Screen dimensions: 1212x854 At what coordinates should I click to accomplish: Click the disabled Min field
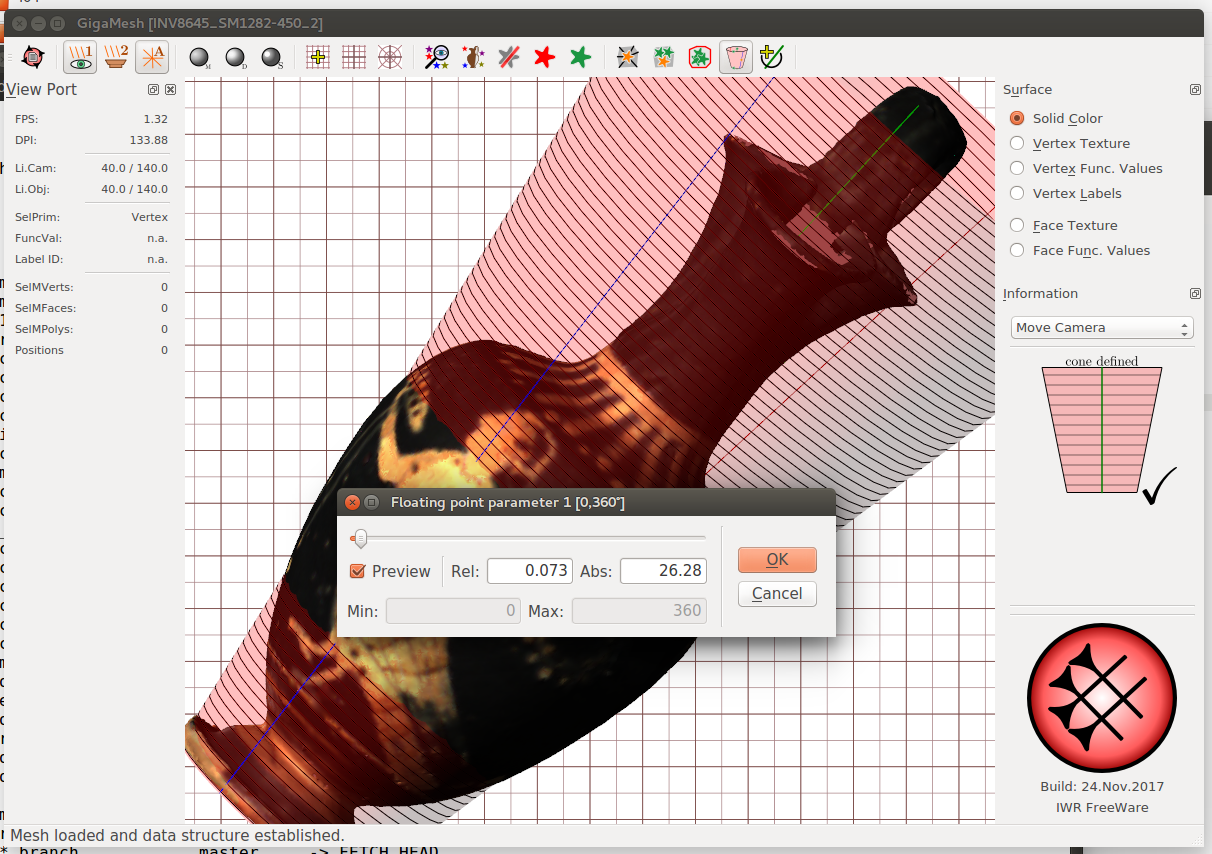453,610
